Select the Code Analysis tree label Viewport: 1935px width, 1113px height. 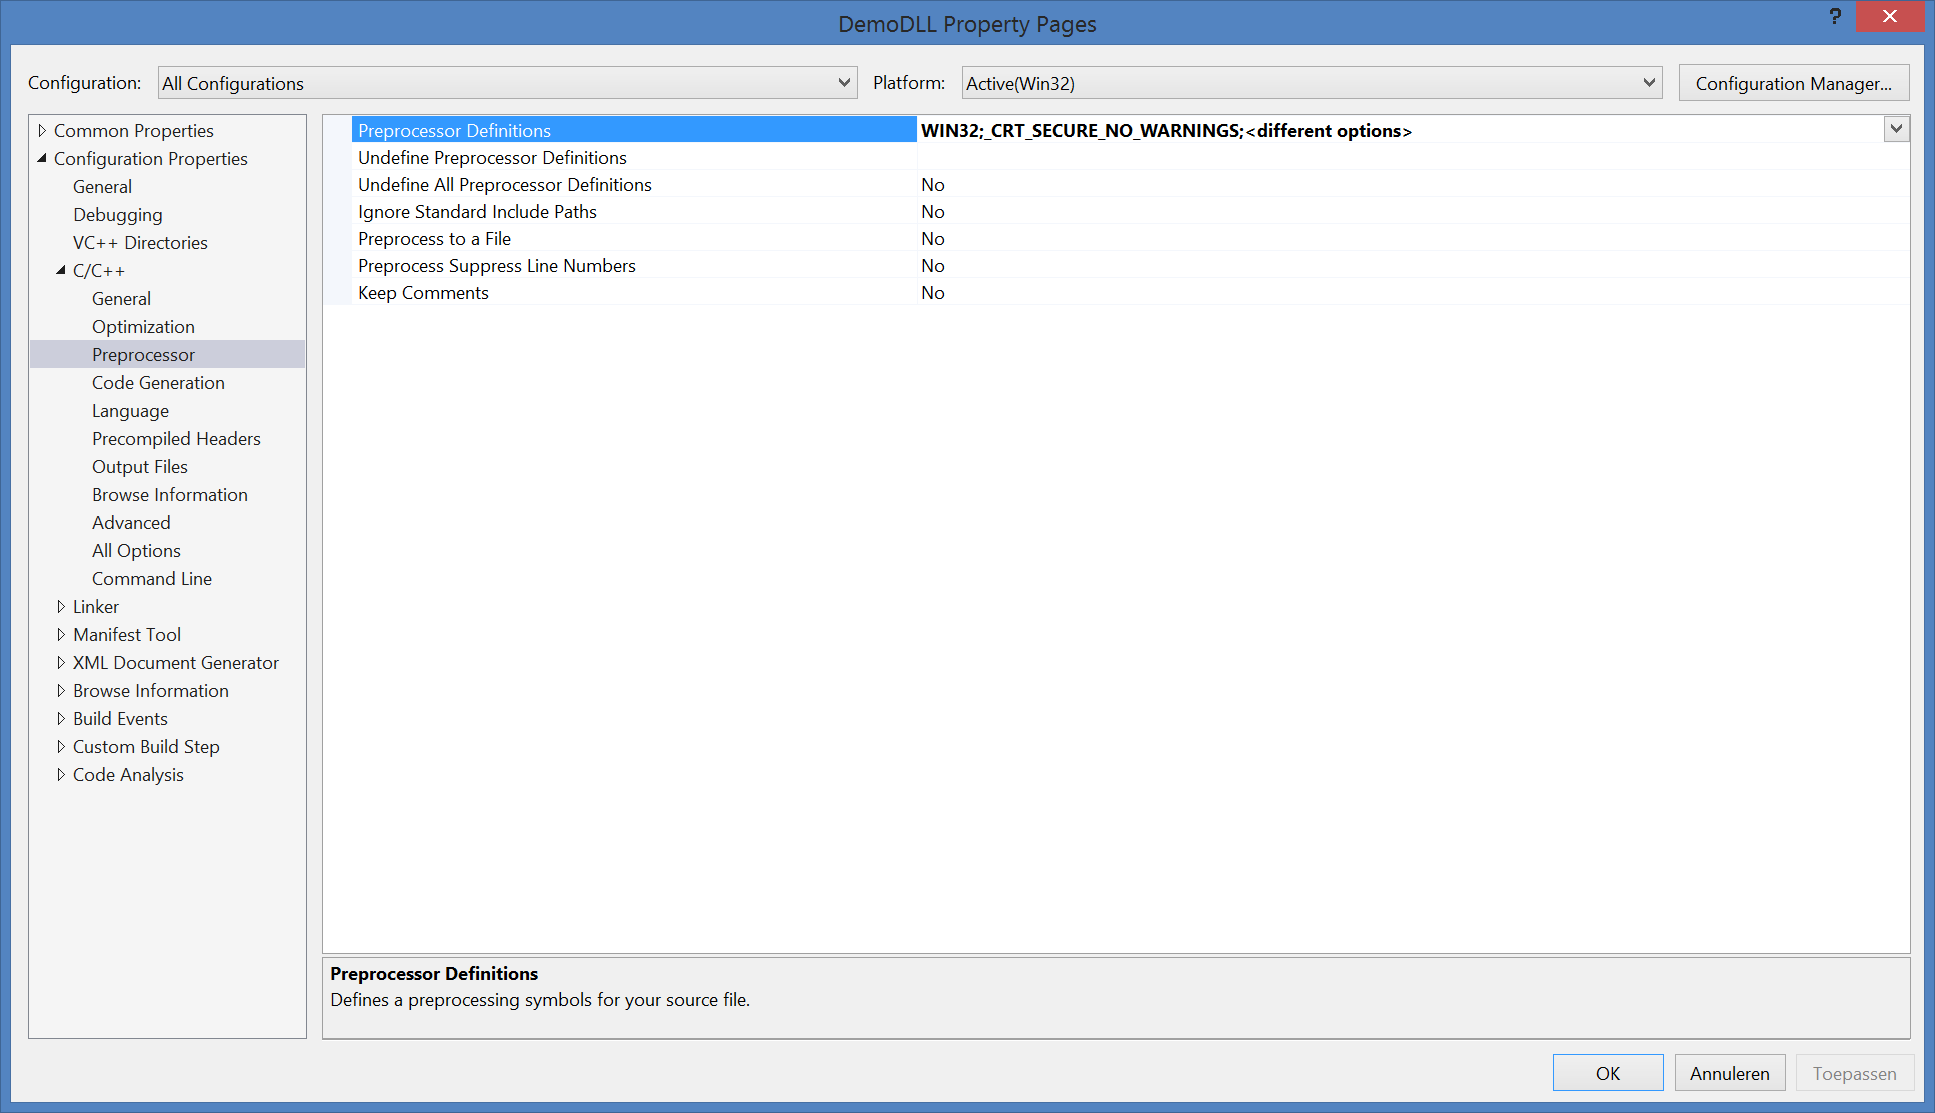coord(128,774)
